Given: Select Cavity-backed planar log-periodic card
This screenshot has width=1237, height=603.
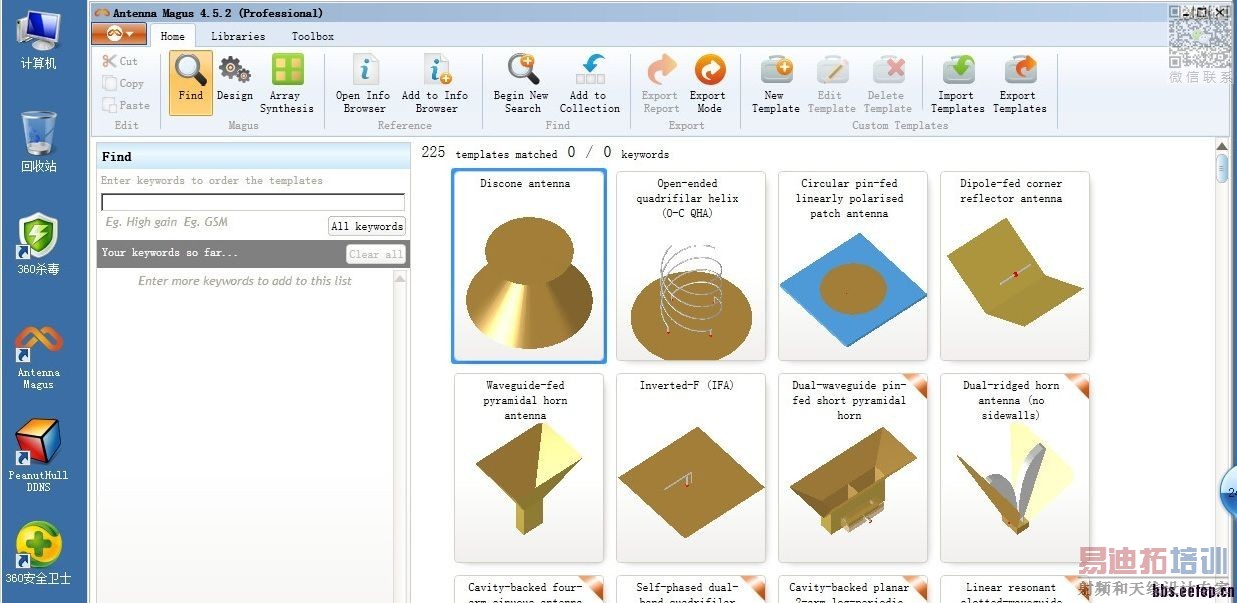Looking at the screenshot, I should [x=853, y=589].
